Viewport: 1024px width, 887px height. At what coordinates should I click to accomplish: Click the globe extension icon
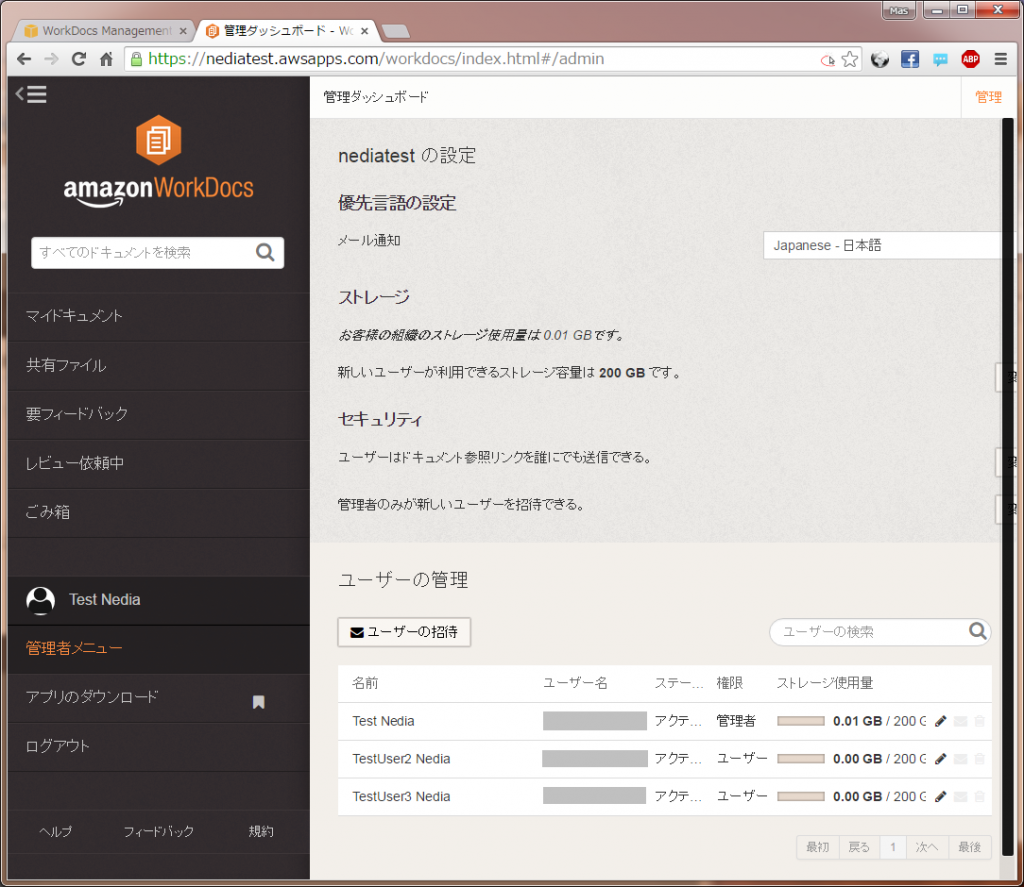[x=880, y=59]
